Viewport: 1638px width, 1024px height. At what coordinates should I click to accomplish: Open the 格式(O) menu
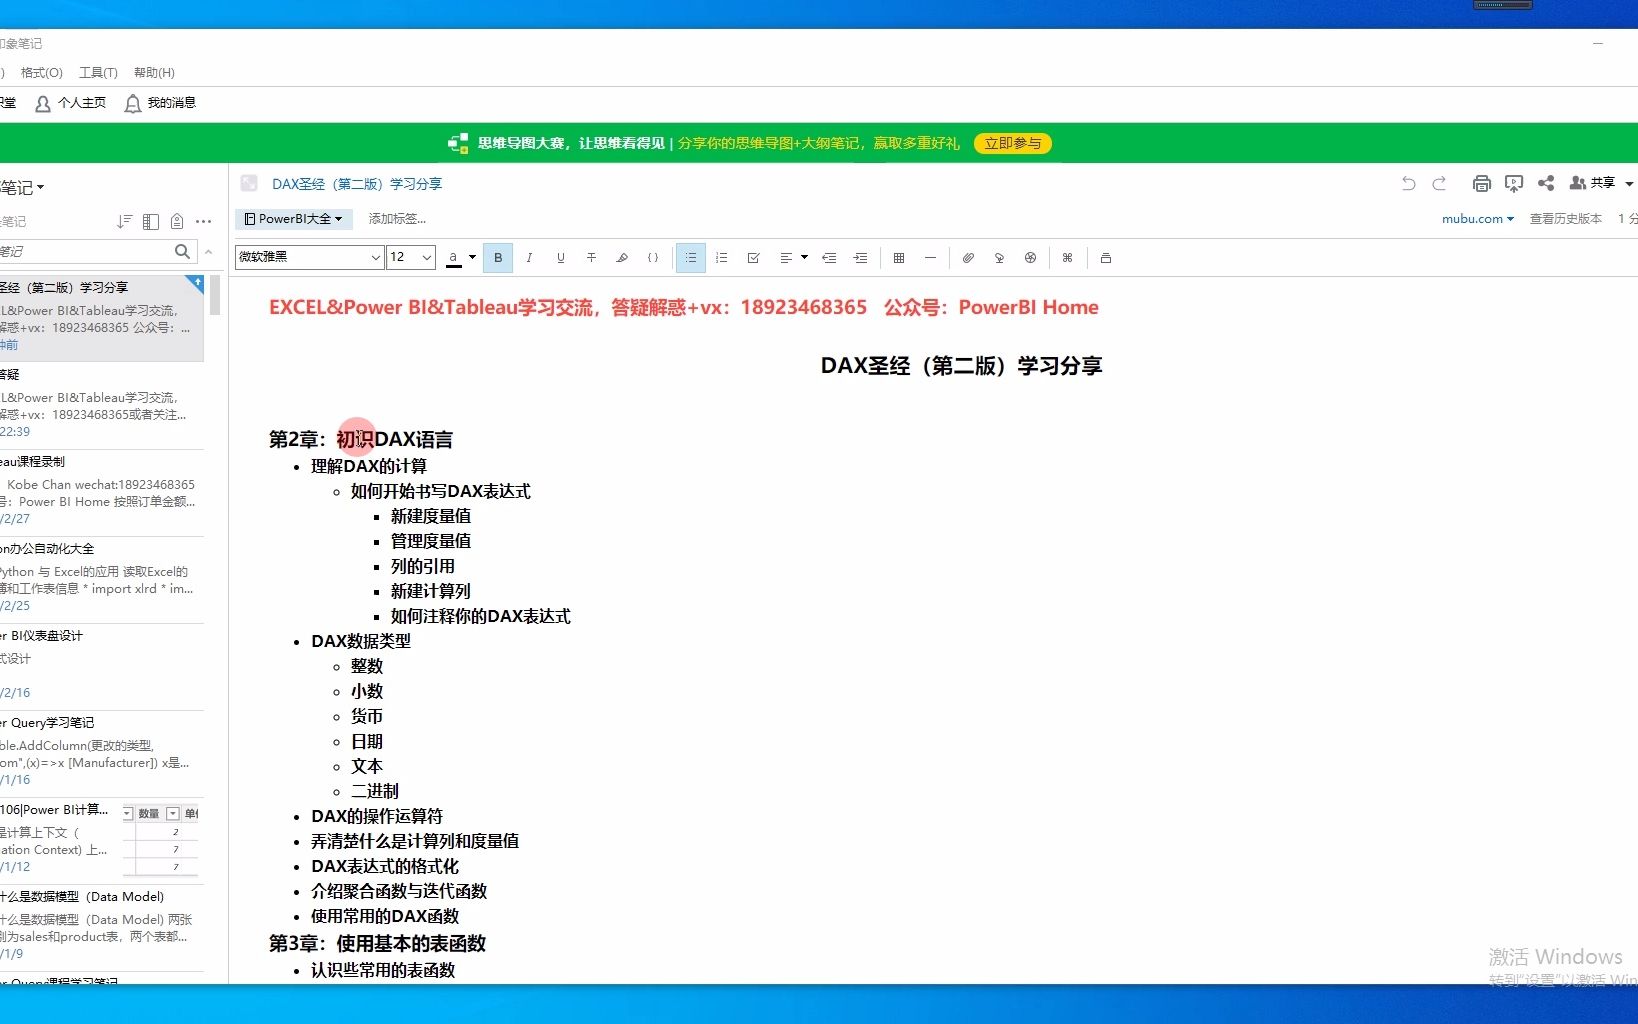[41, 73]
